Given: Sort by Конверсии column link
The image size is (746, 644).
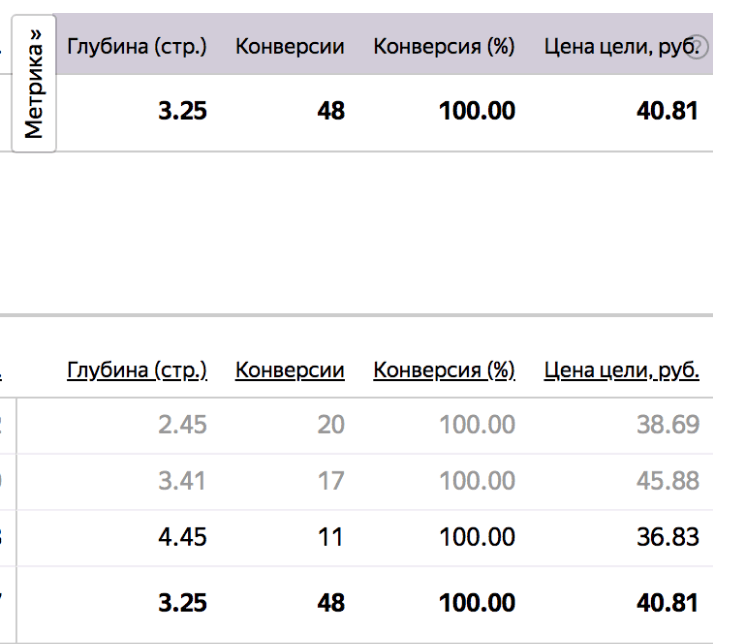Looking at the screenshot, I should 290,371.
